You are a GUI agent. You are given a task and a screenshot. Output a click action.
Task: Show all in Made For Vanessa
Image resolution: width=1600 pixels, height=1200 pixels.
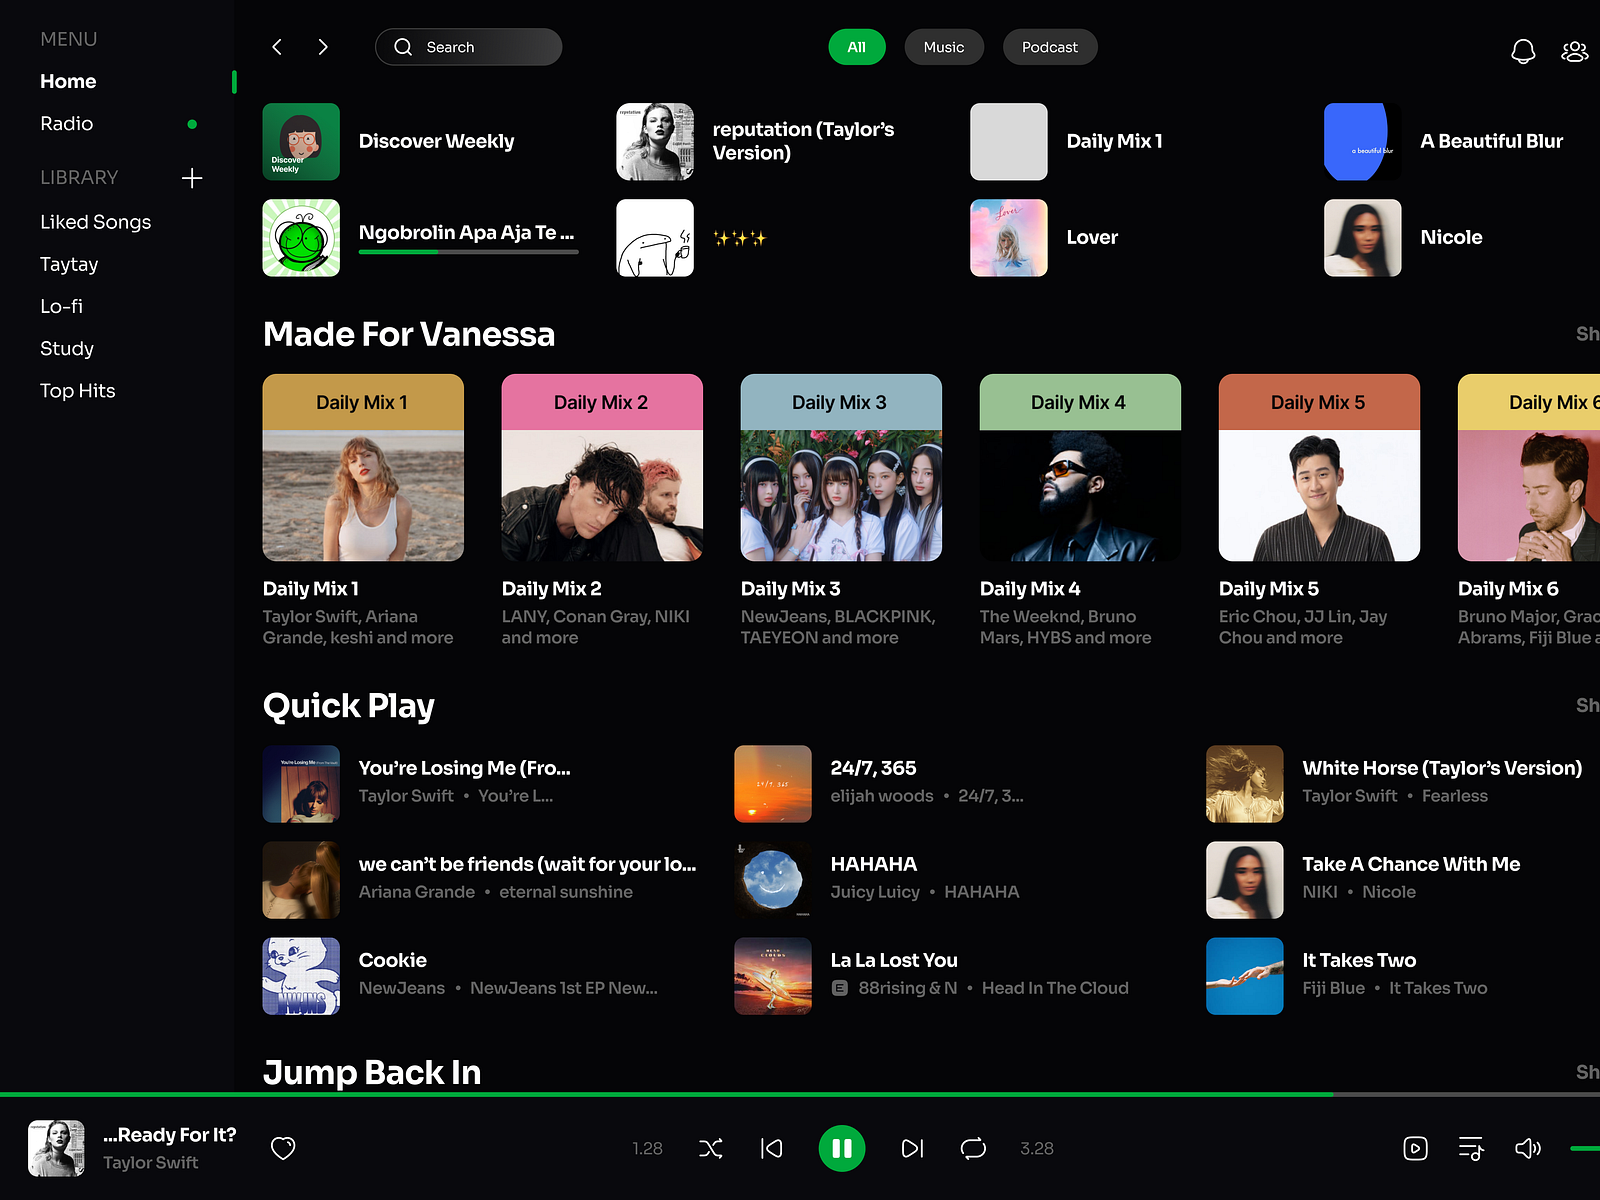[x=1588, y=334]
